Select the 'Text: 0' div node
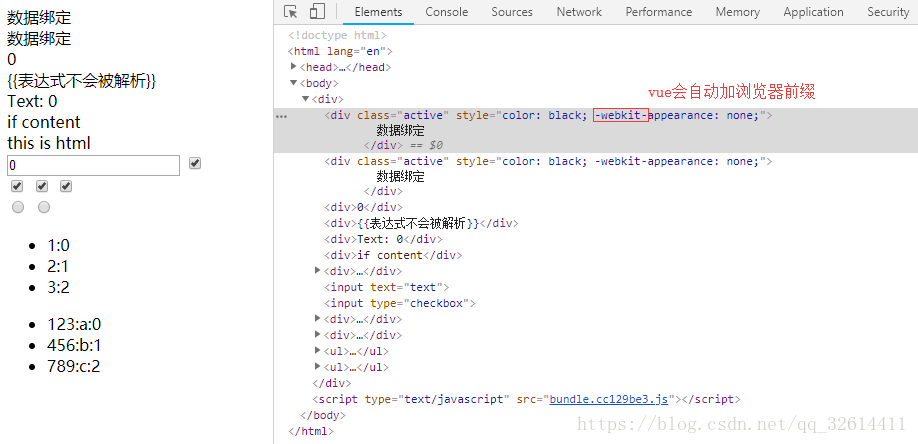The image size is (918, 444). click(x=383, y=239)
